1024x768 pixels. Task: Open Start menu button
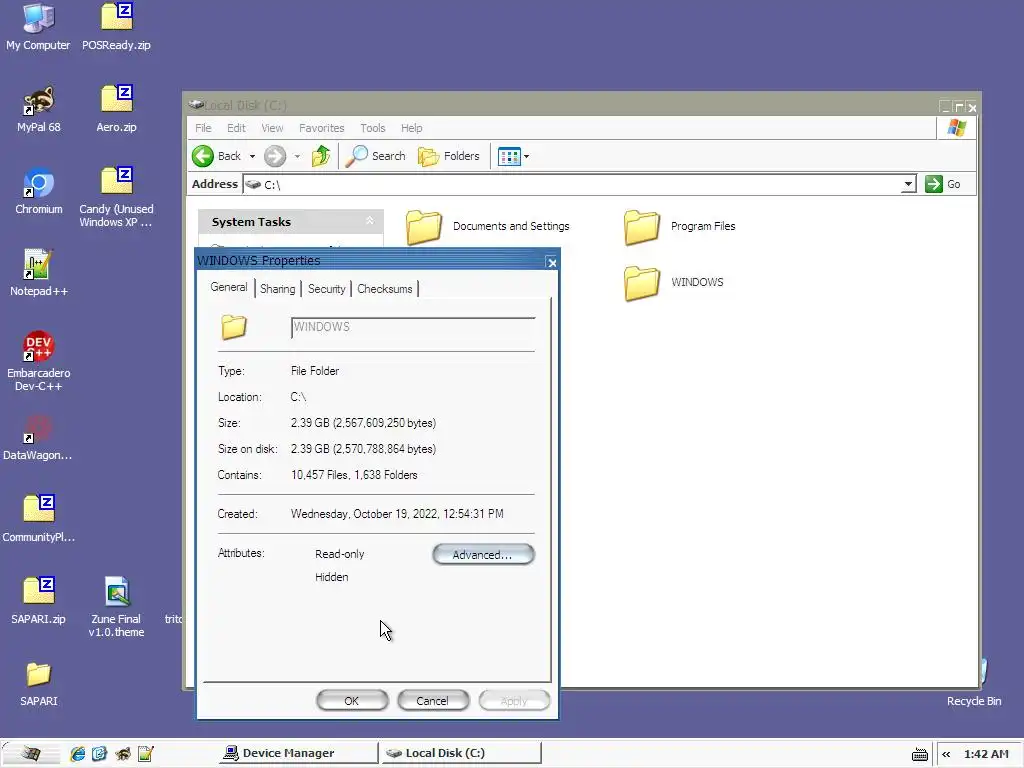[31, 754]
